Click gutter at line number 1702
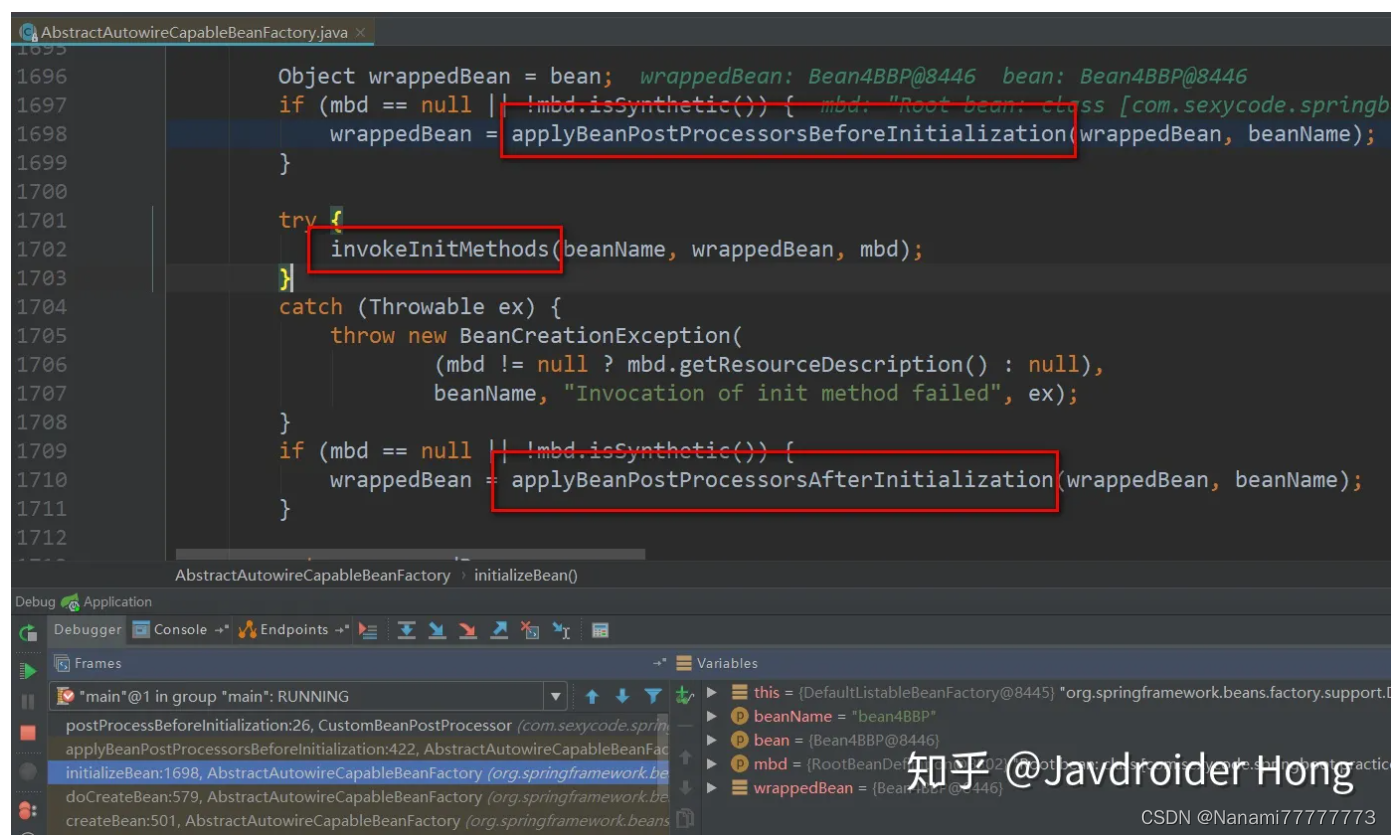1392x835 pixels. pyautogui.click(x=41, y=249)
